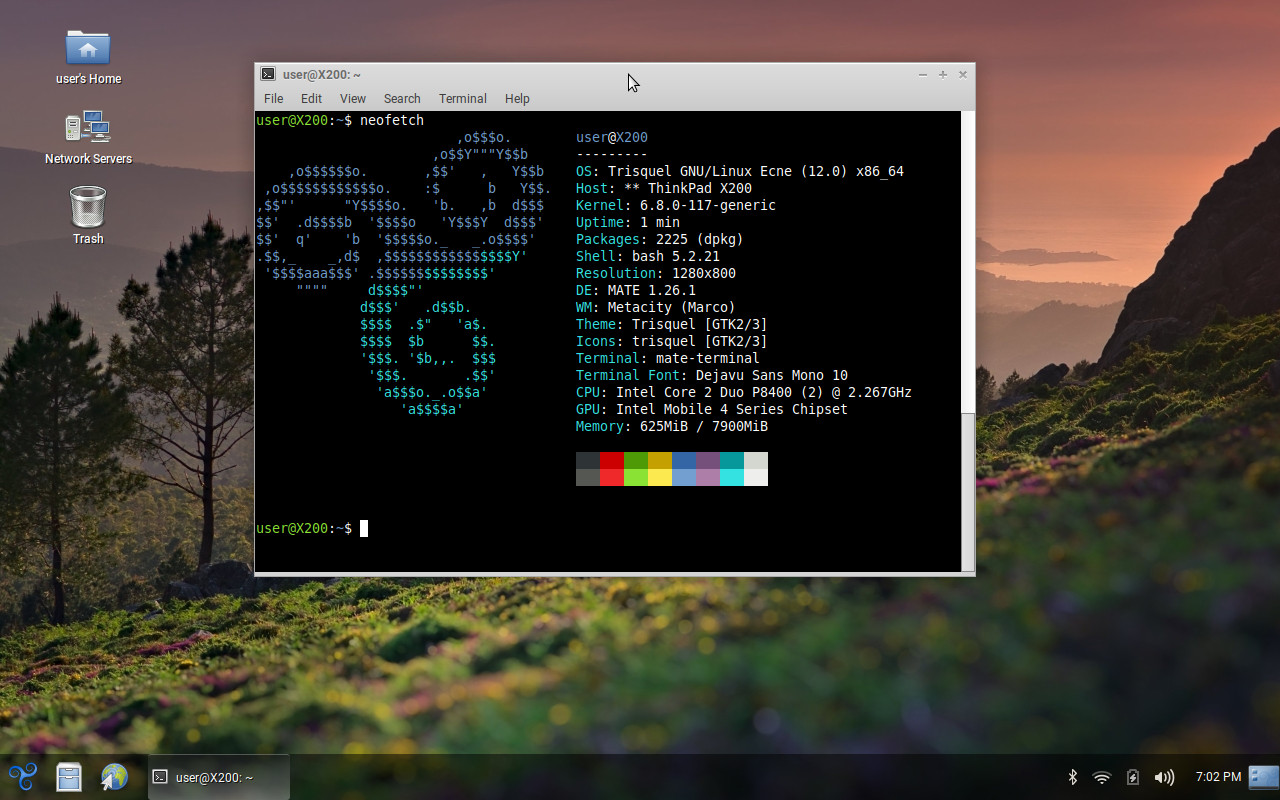Open the Search menu
The width and height of the screenshot is (1280, 800).
click(x=402, y=99)
